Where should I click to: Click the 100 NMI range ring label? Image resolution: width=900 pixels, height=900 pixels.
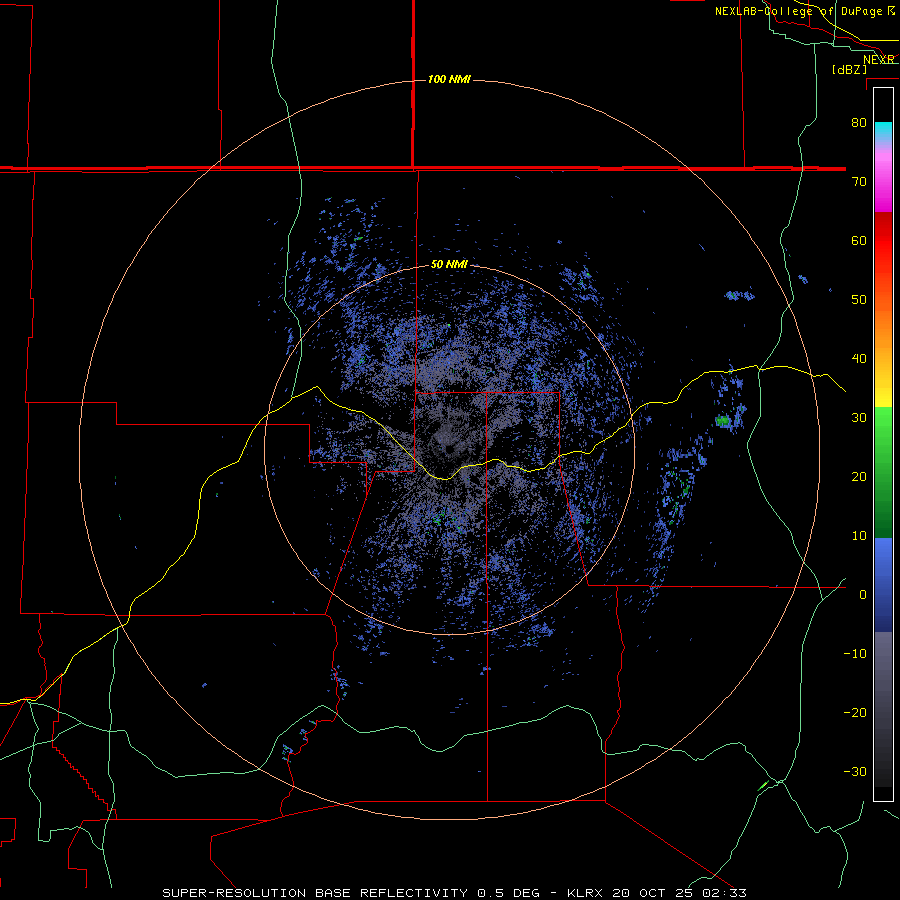[449, 79]
